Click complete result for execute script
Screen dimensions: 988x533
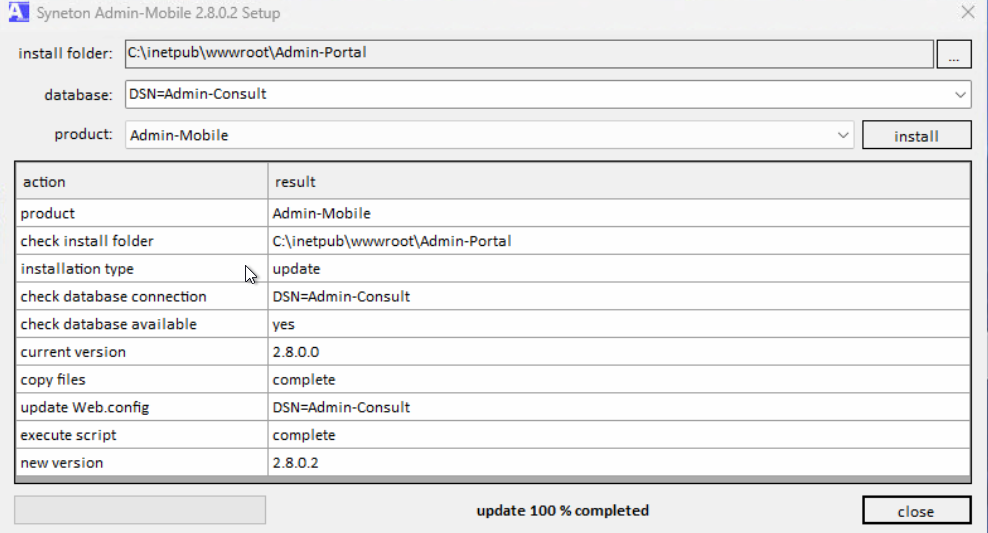[619, 435]
